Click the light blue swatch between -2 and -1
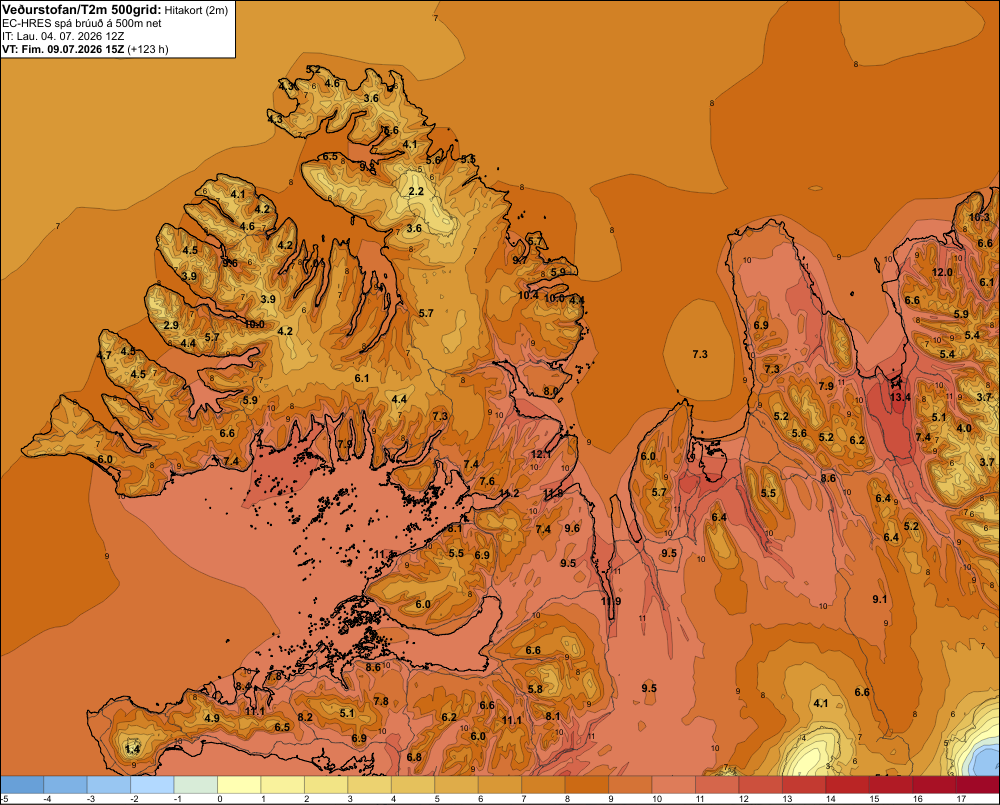Image resolution: width=1000 pixels, height=805 pixels. [x=152, y=785]
